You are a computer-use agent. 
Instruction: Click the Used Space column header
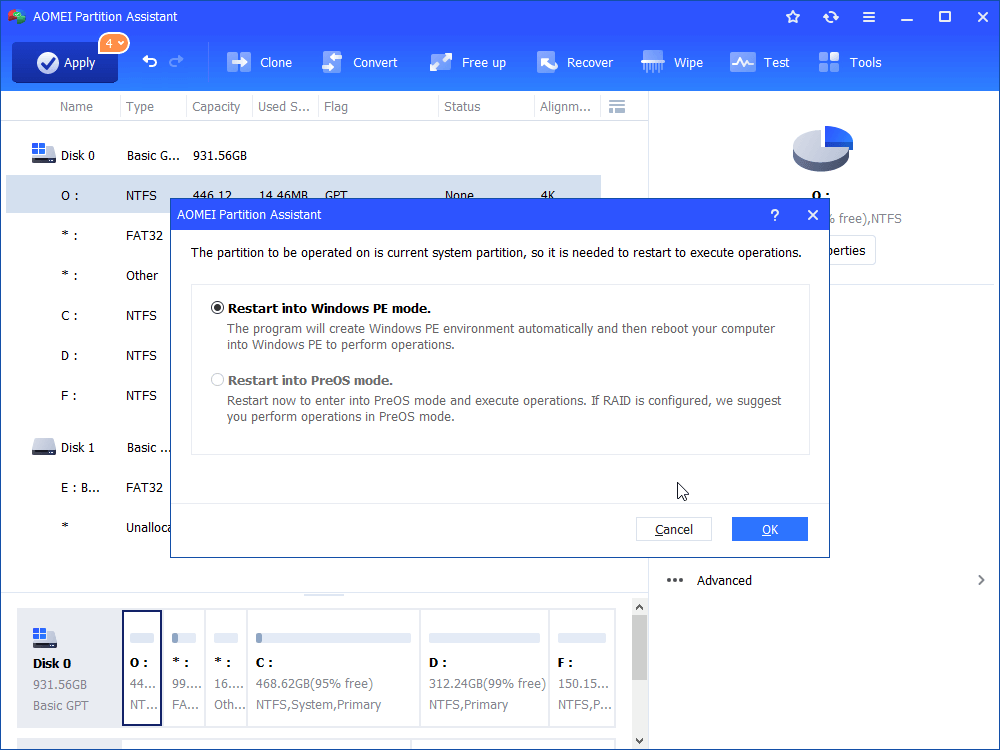point(284,107)
